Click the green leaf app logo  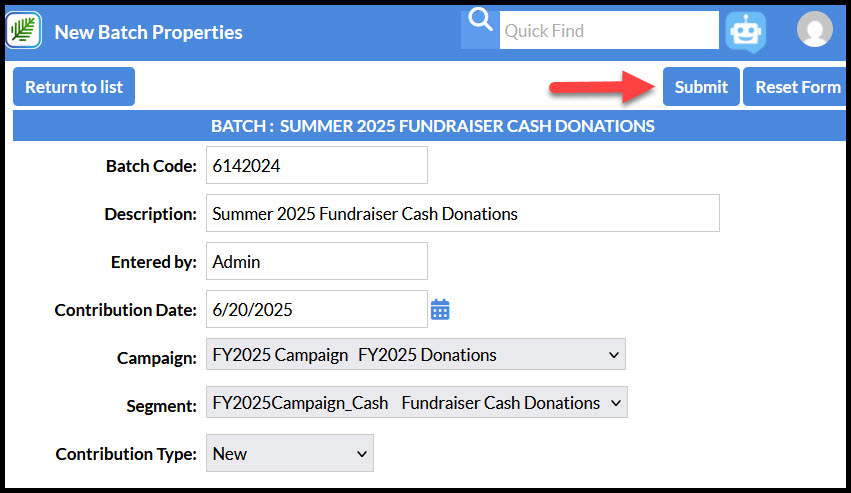click(x=23, y=30)
